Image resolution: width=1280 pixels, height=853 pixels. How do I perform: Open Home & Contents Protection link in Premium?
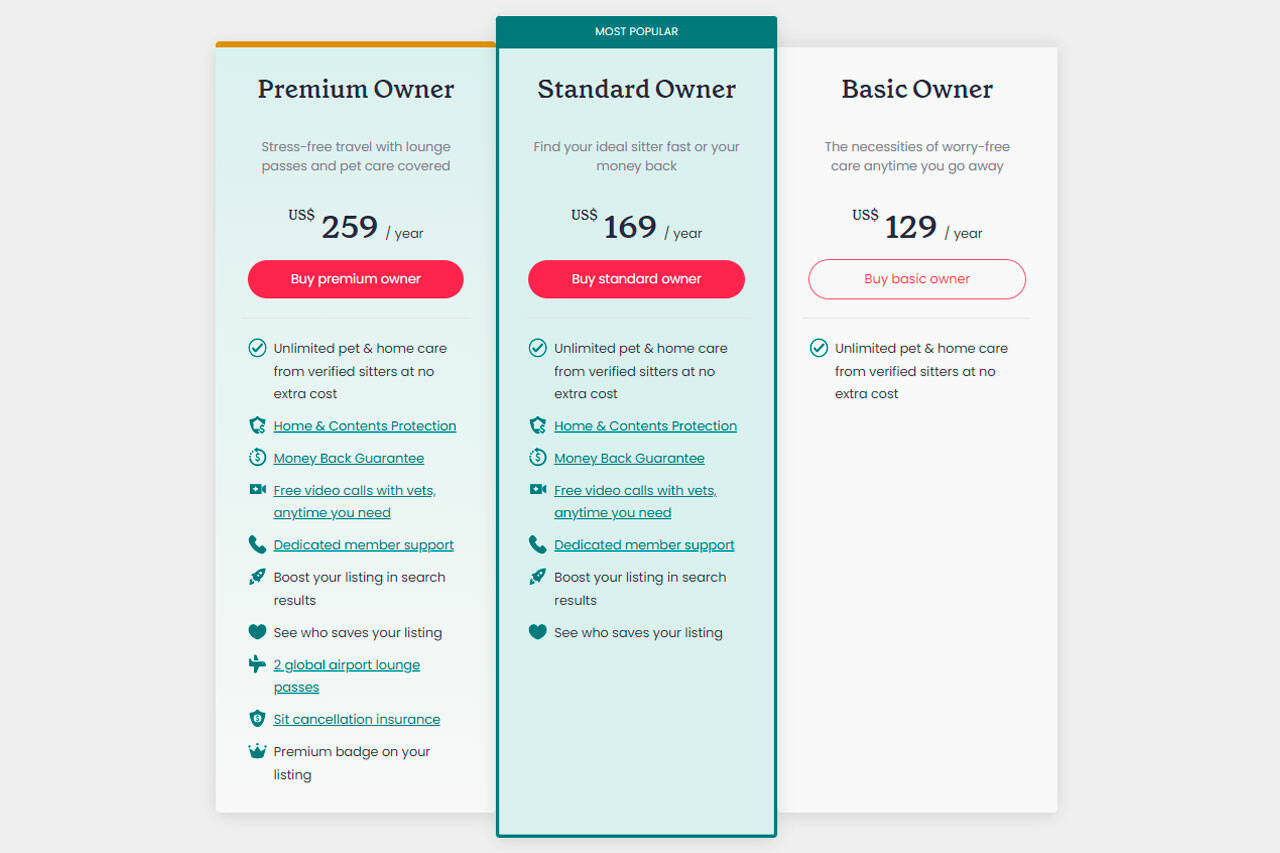364,426
